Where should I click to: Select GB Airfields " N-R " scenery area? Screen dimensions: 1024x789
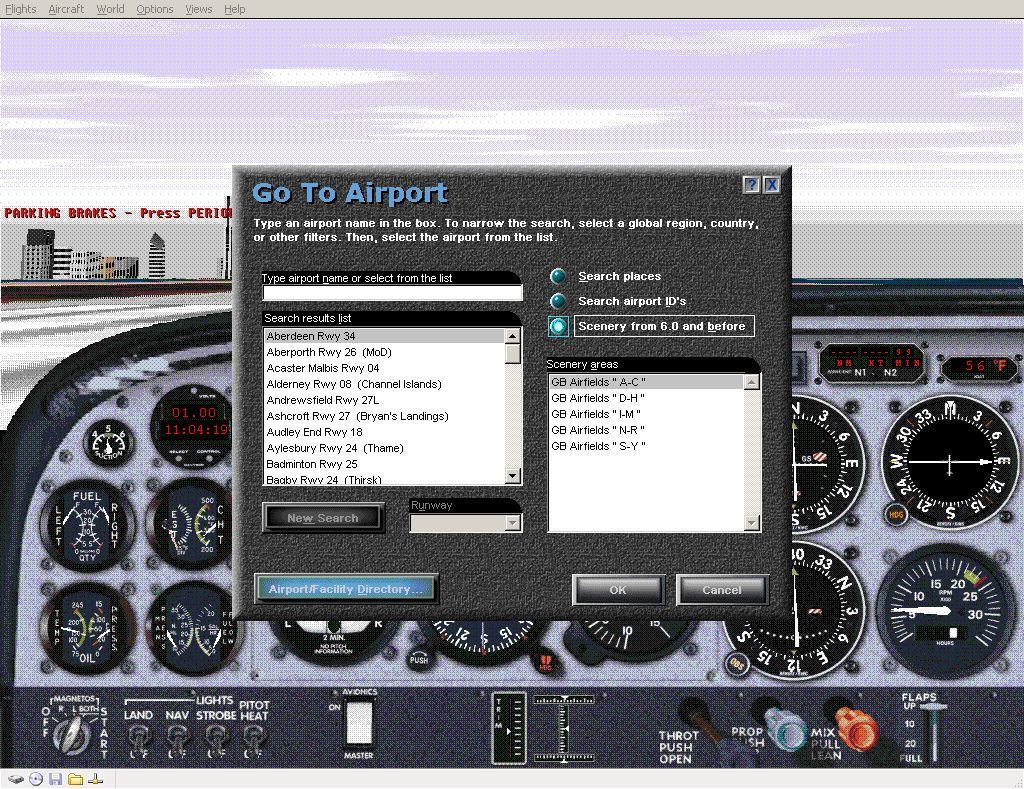point(647,430)
